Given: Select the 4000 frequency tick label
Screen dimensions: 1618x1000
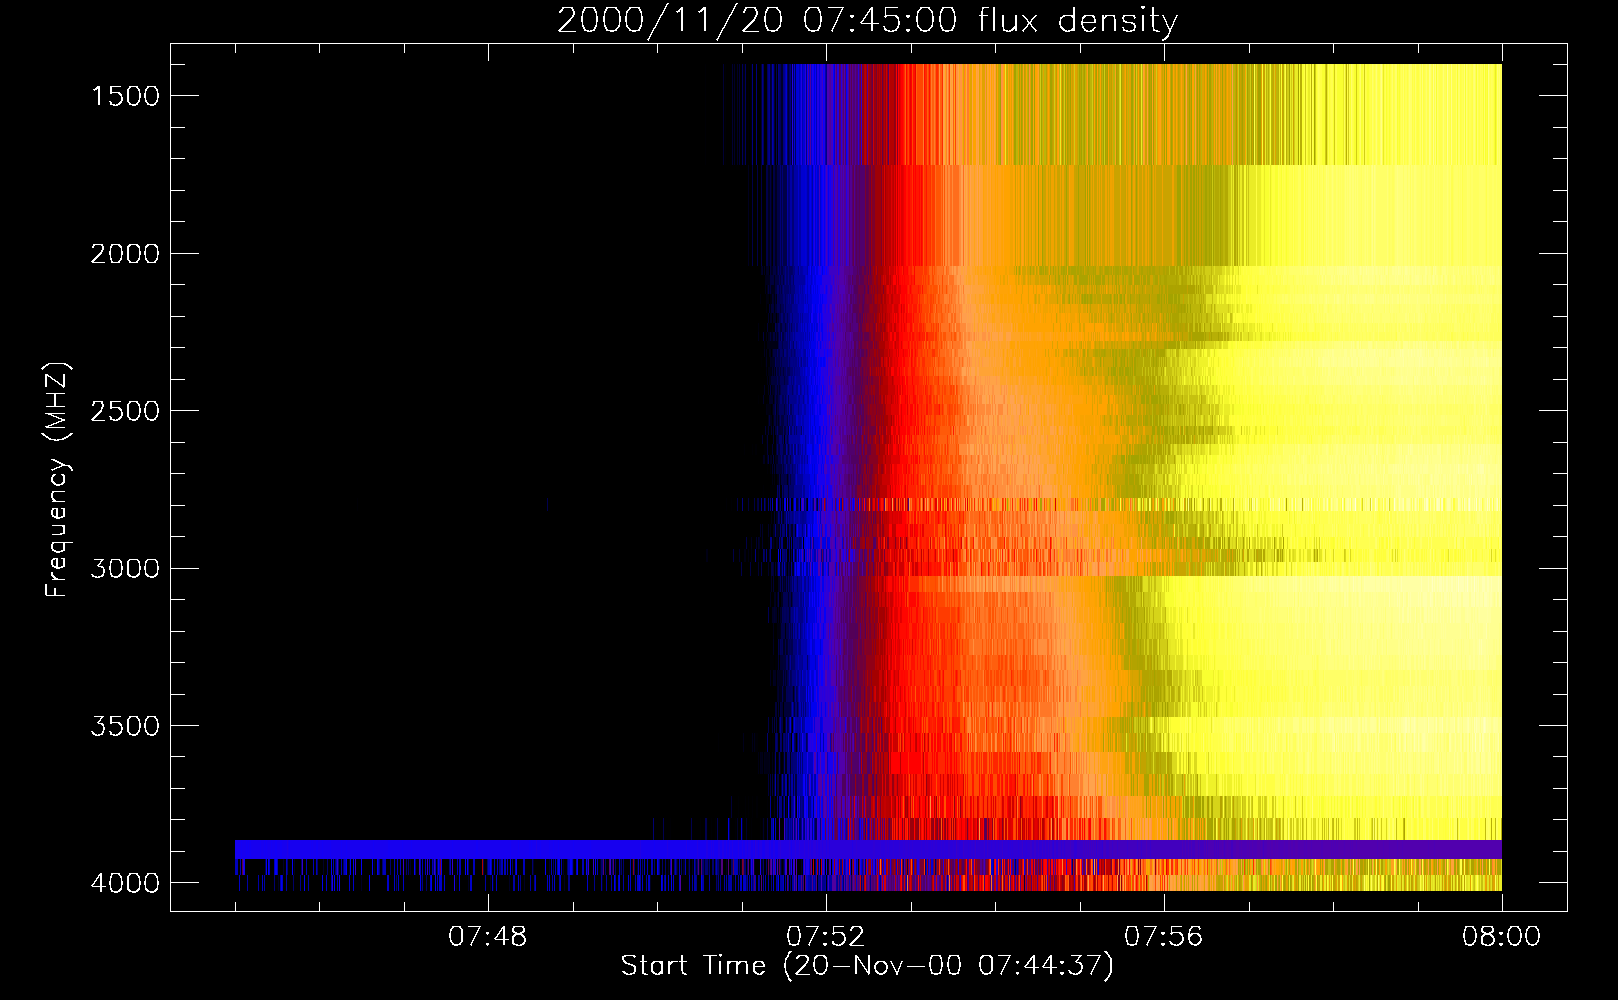Looking at the screenshot, I should click(x=125, y=883).
